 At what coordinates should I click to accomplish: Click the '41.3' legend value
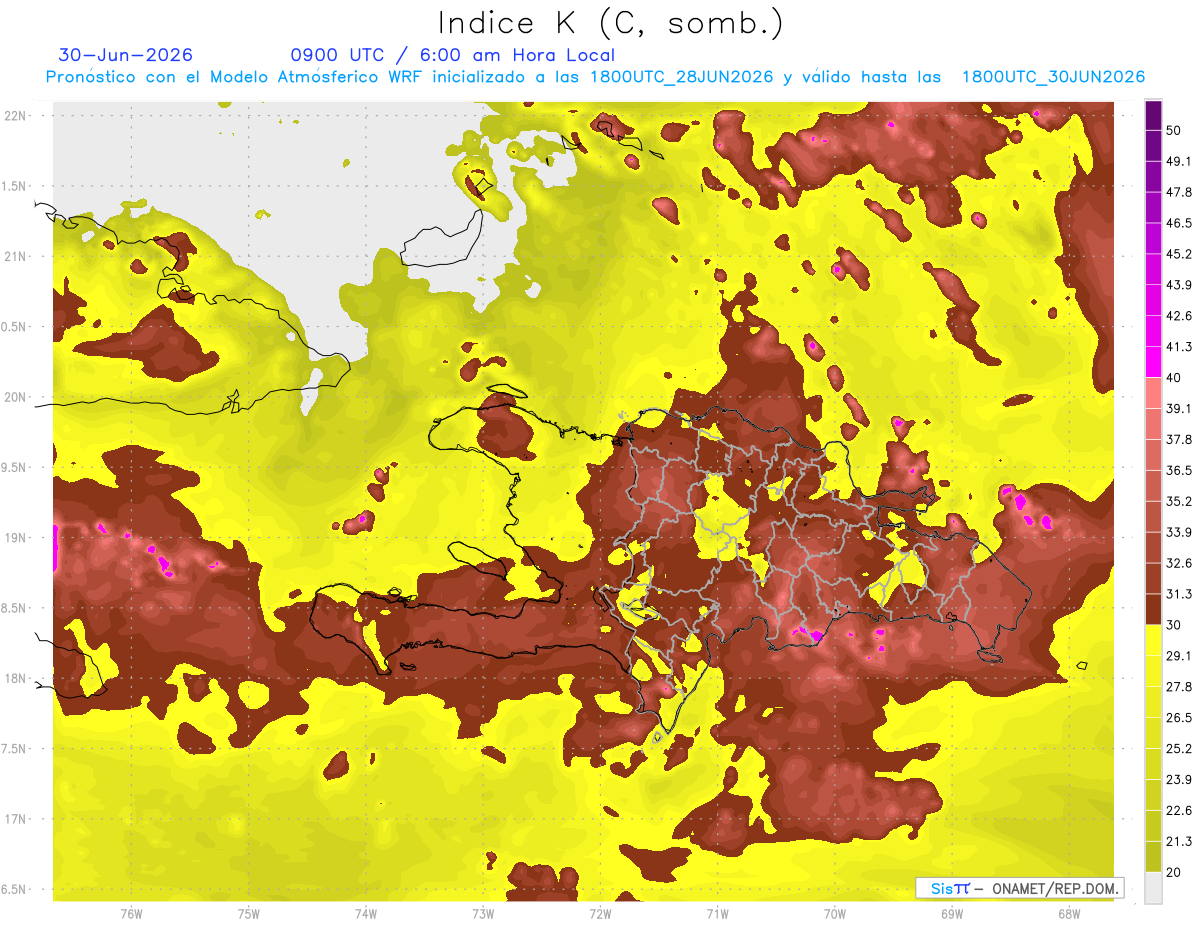coord(1179,347)
